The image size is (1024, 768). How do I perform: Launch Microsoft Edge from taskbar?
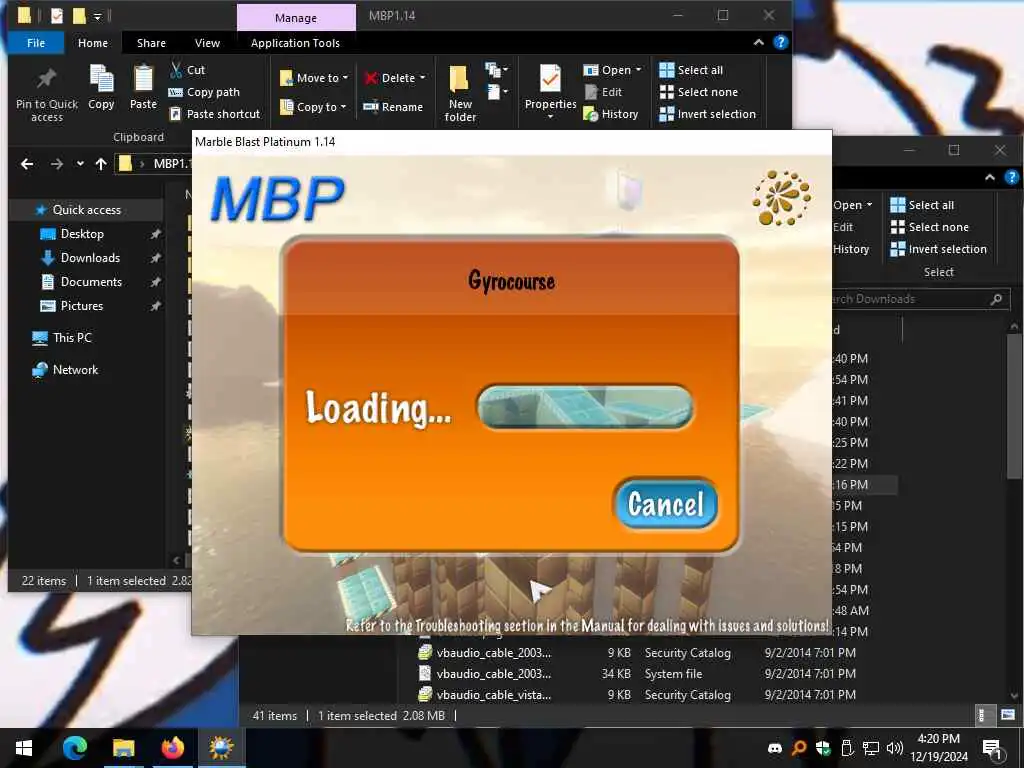(75, 748)
